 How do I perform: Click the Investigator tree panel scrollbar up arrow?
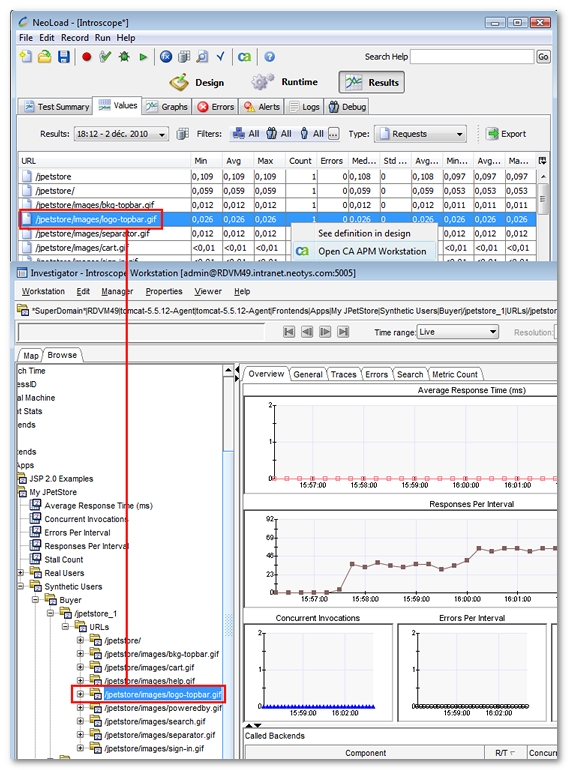228,370
